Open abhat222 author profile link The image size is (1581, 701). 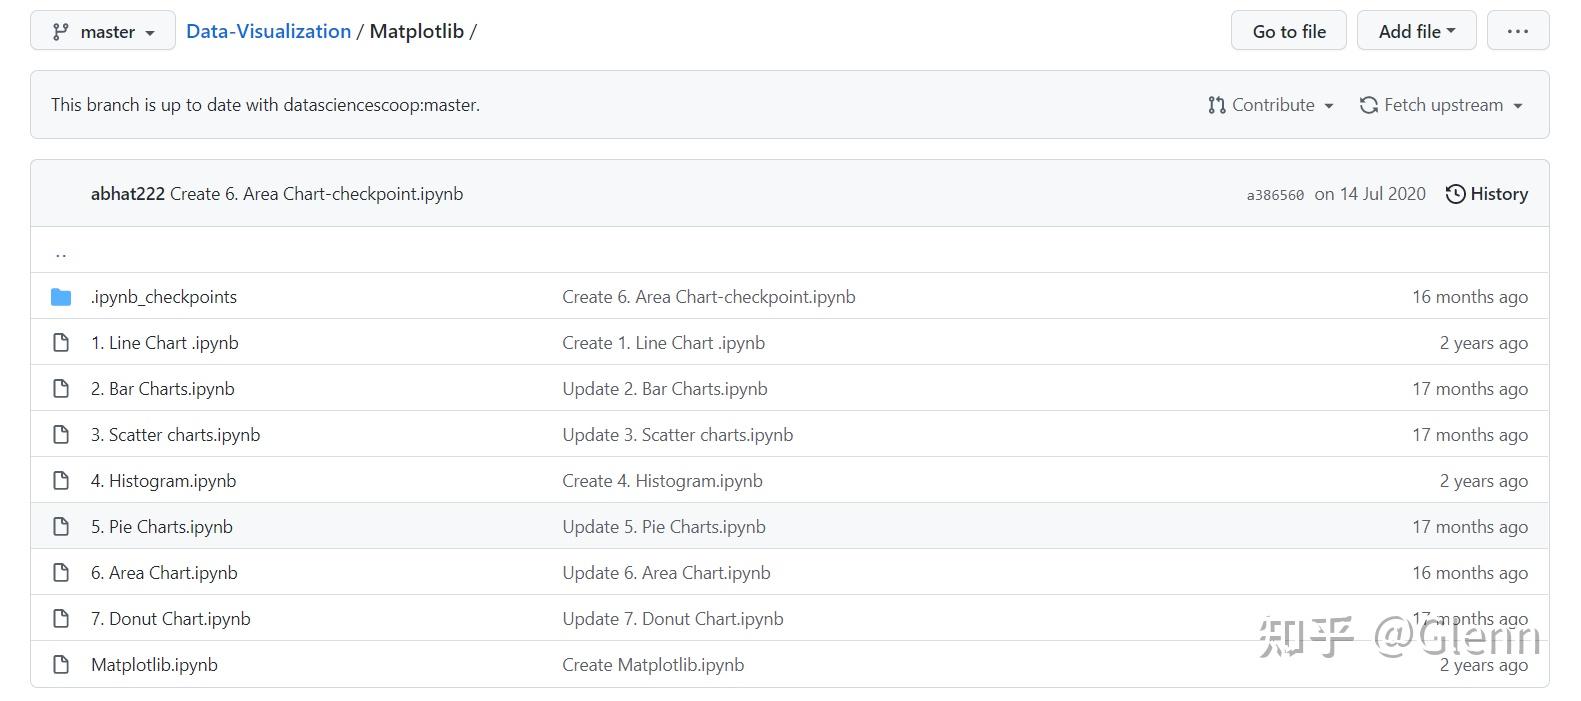click(x=128, y=194)
